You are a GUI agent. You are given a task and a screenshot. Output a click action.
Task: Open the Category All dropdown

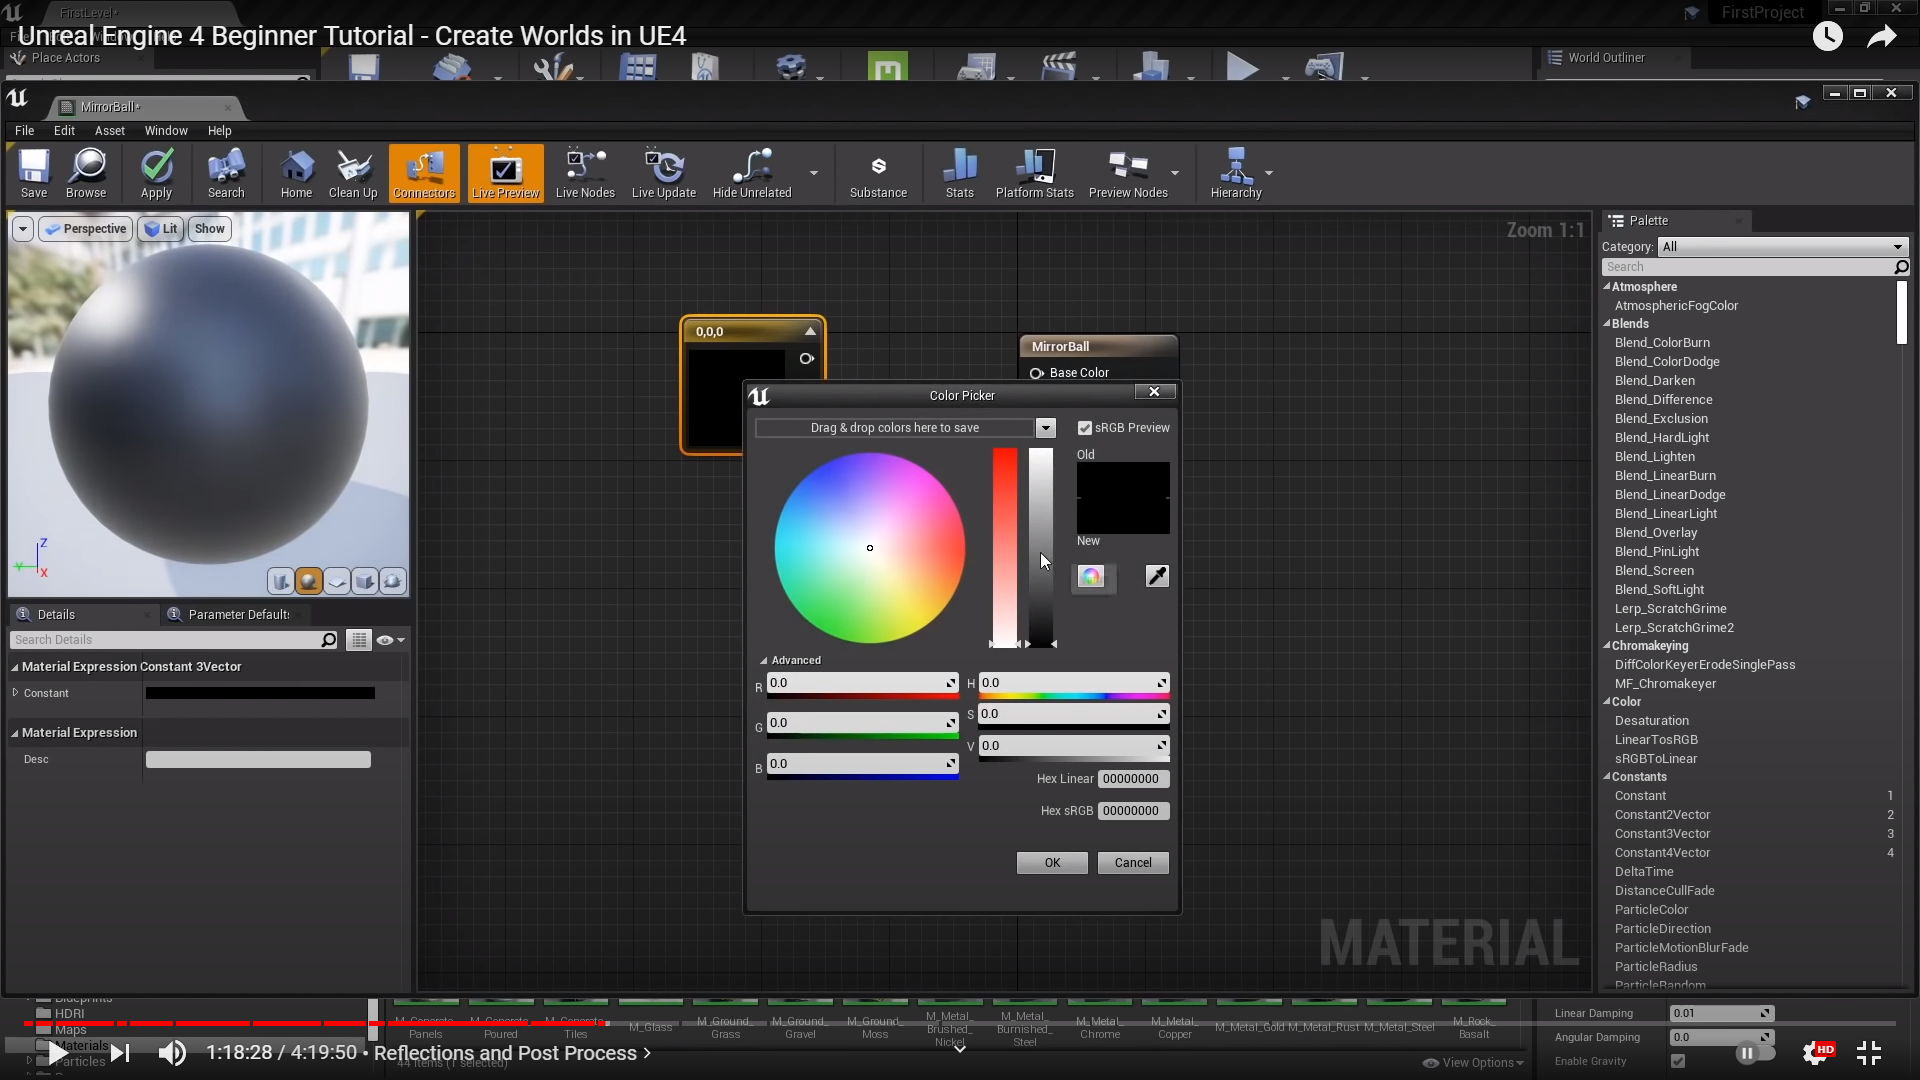(1782, 247)
